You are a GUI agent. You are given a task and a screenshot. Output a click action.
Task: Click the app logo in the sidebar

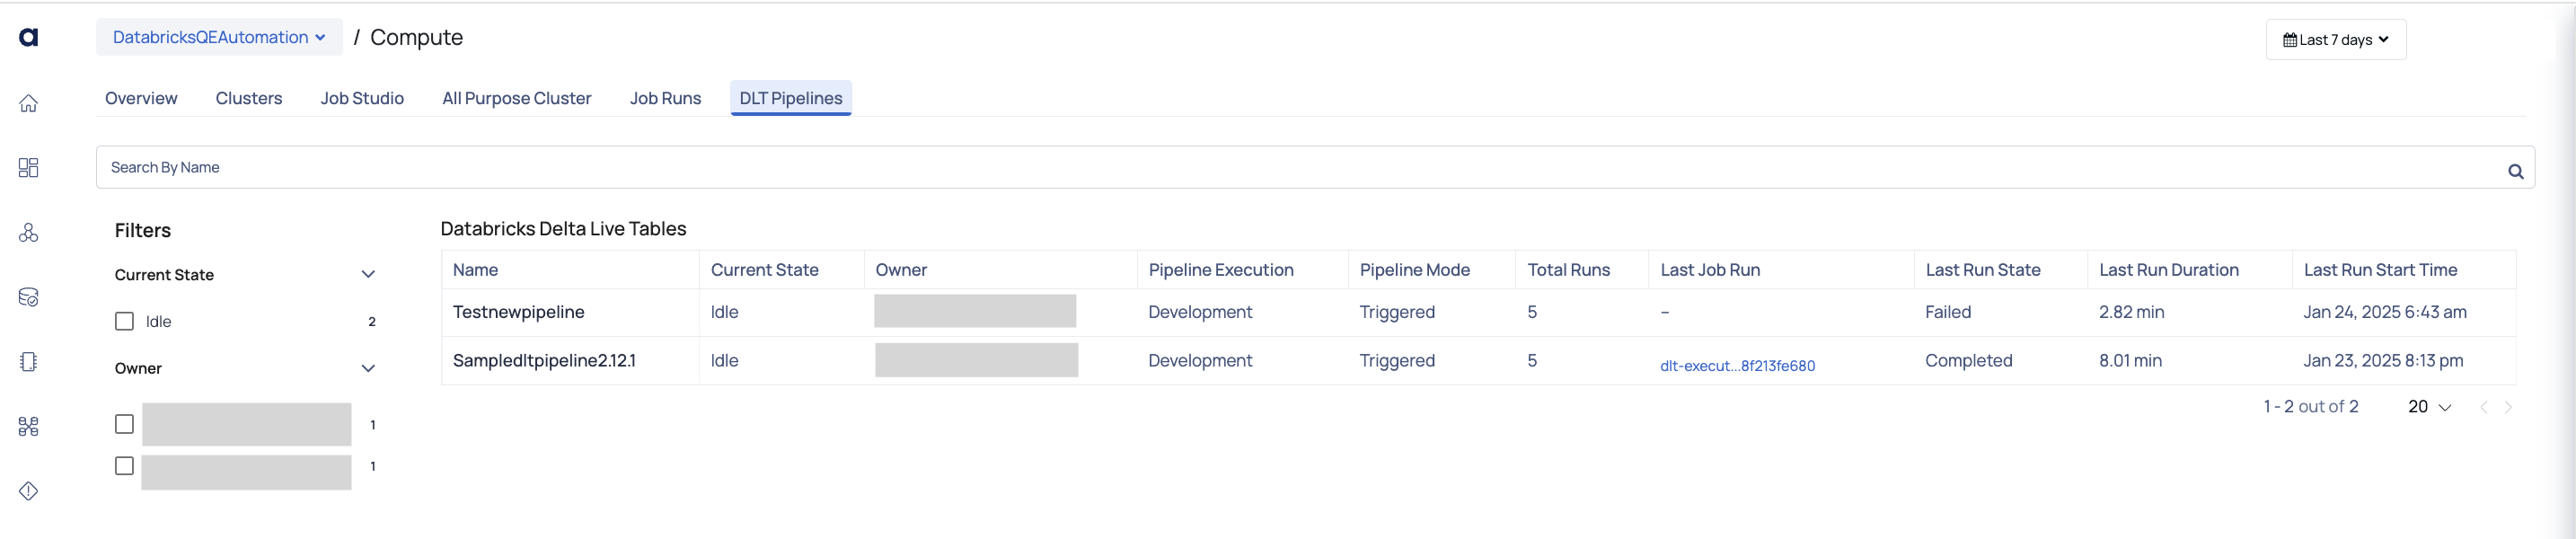pyautogui.click(x=29, y=37)
